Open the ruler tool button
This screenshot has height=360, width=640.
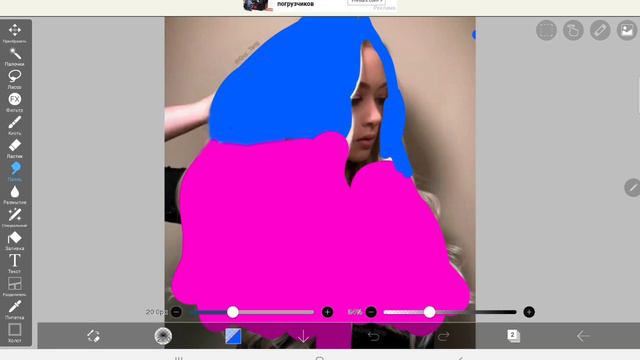pos(600,30)
